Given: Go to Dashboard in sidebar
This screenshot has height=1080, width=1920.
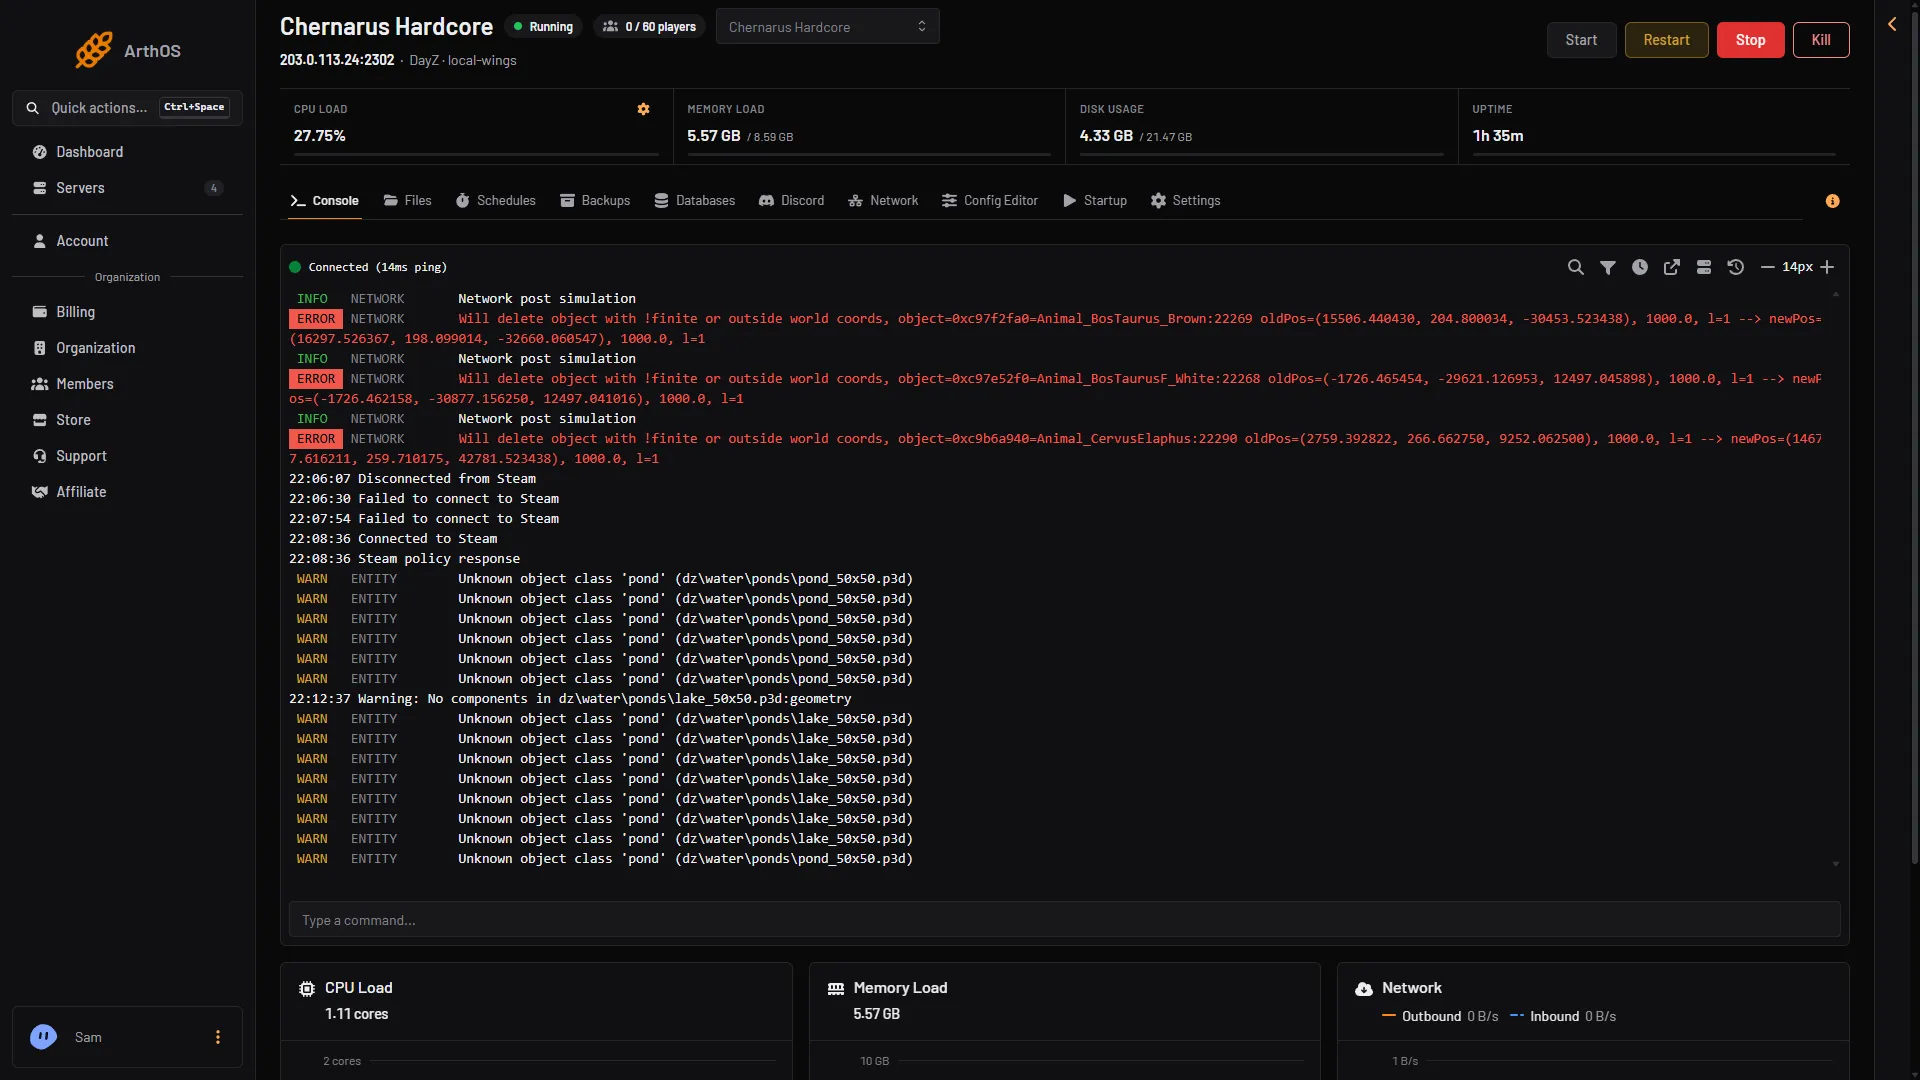Looking at the screenshot, I should tap(127, 152).
